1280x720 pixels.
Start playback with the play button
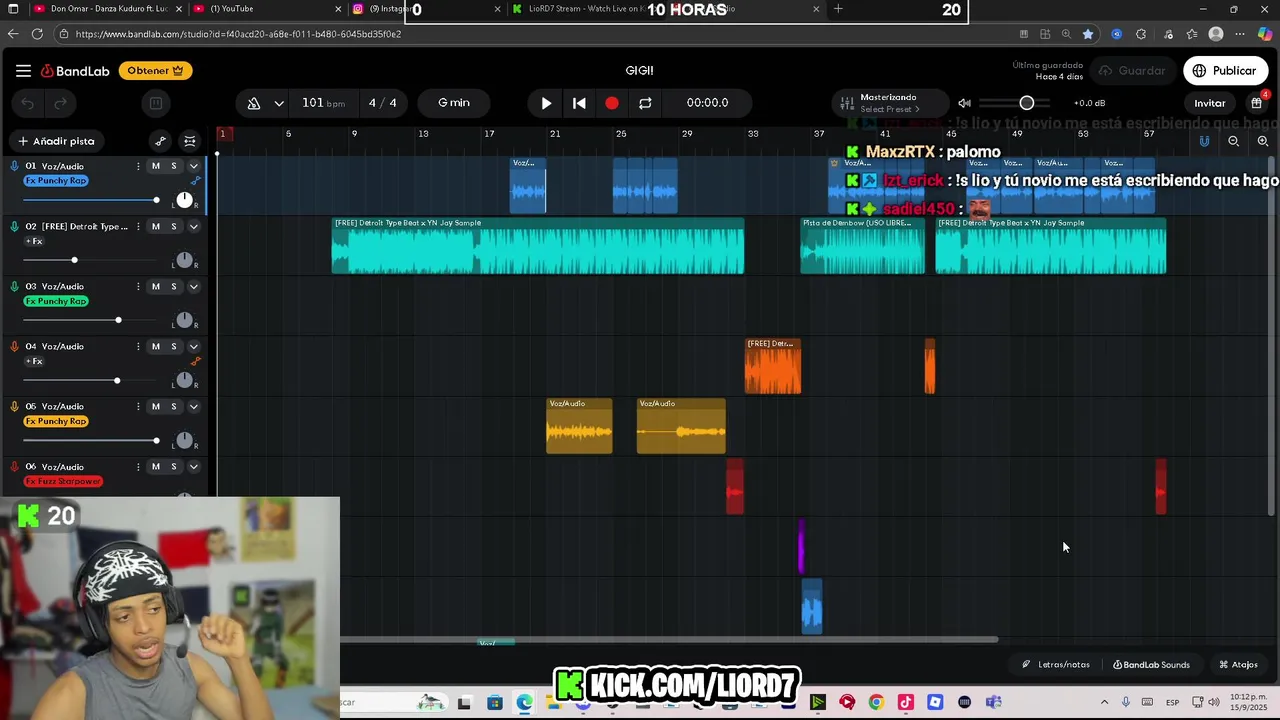546,103
